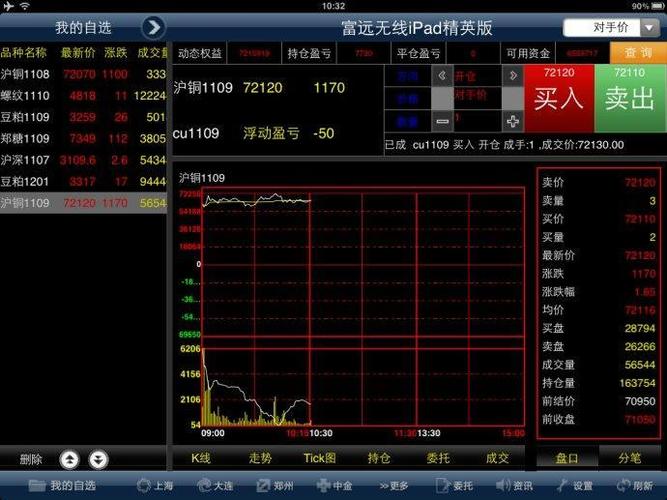Screen dimensions: 667x500
Task: Open 我的自选 folder in bottom bar
Action: click(x=62, y=485)
